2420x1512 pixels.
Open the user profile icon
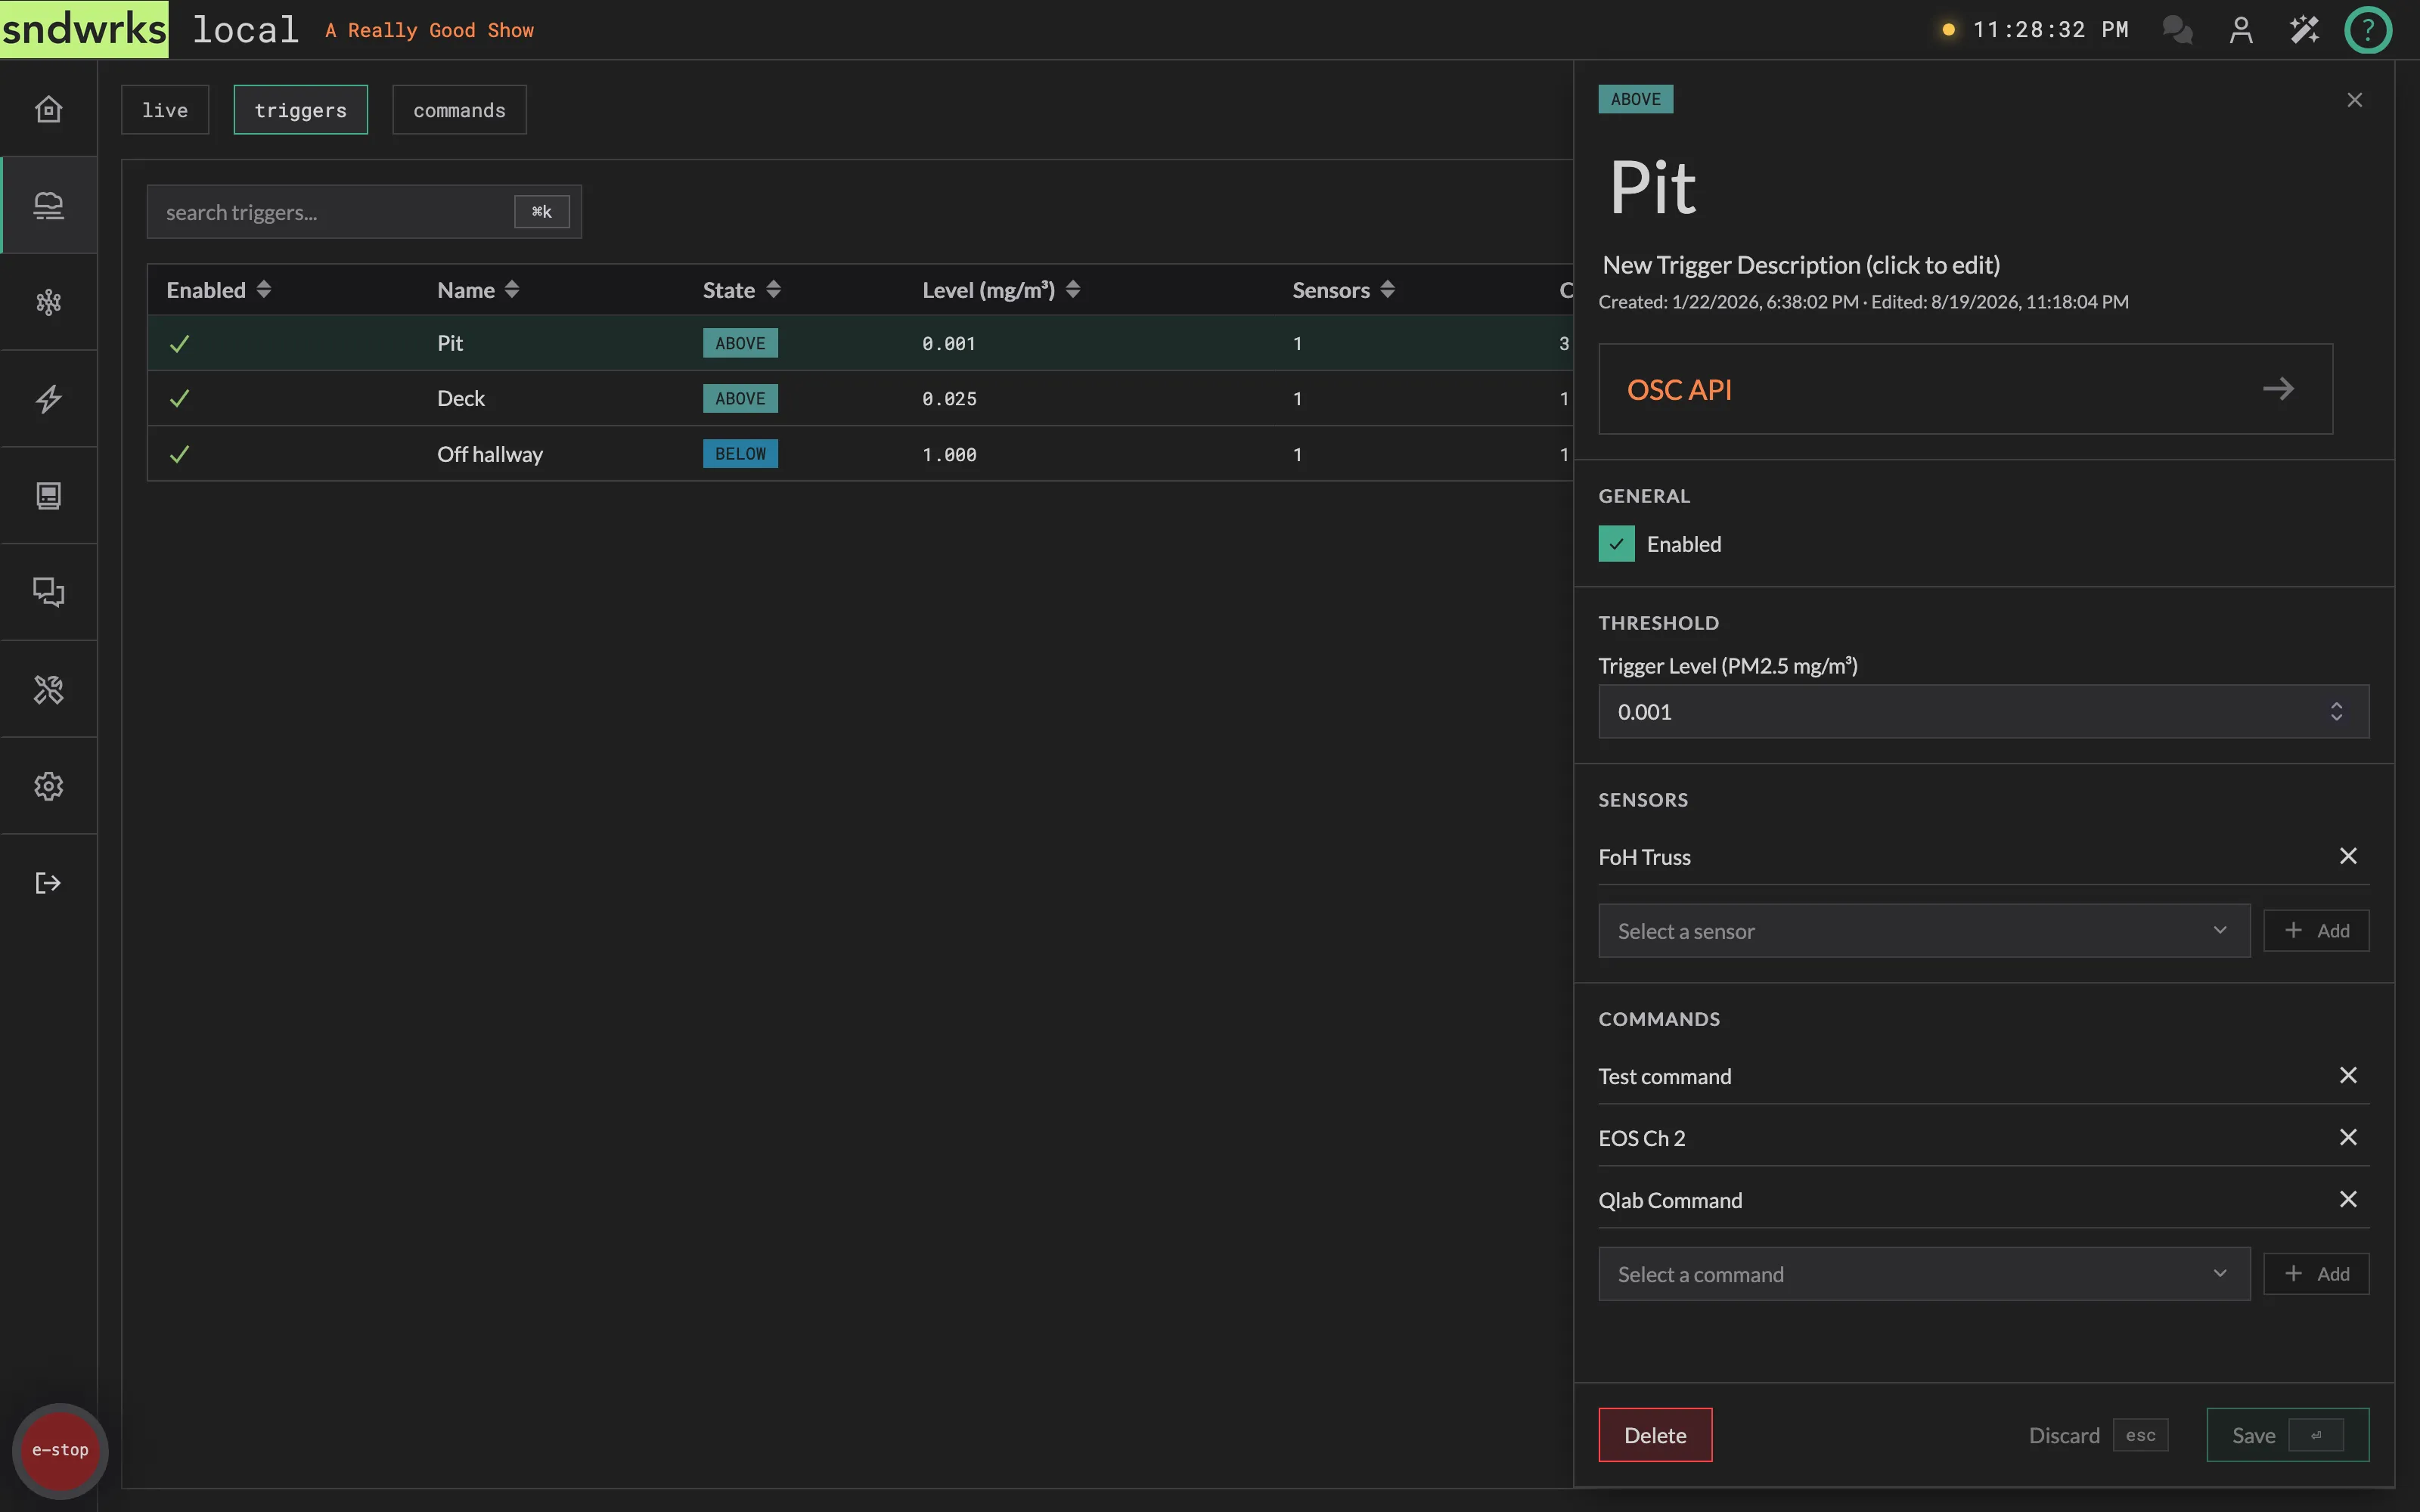(2241, 30)
